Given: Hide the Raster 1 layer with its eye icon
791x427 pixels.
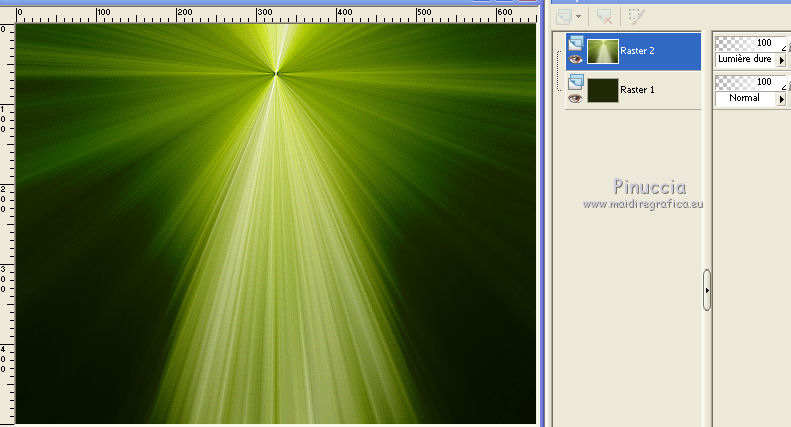Looking at the screenshot, I should coord(576,98).
